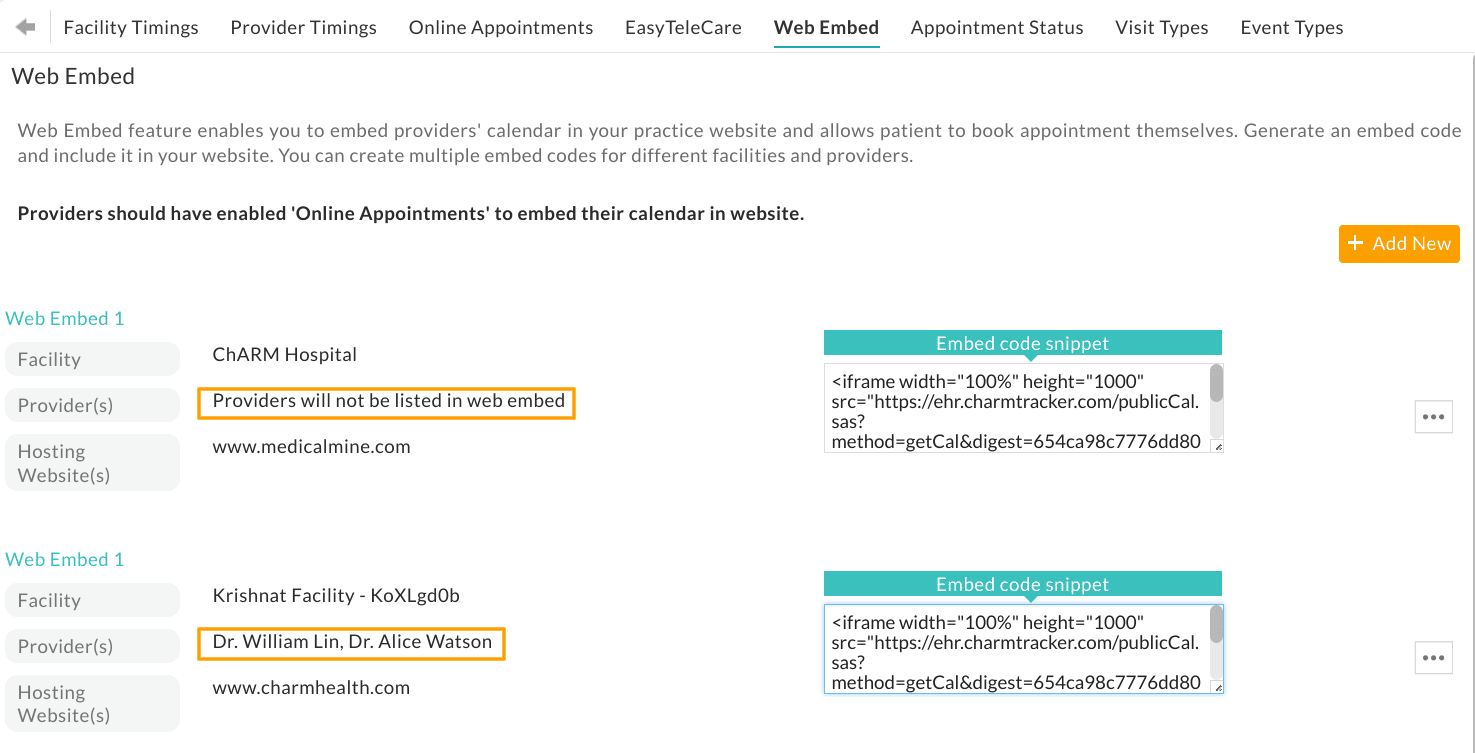This screenshot has width=1475, height=753.
Task: Click the back arrow icon
Action: (26, 27)
